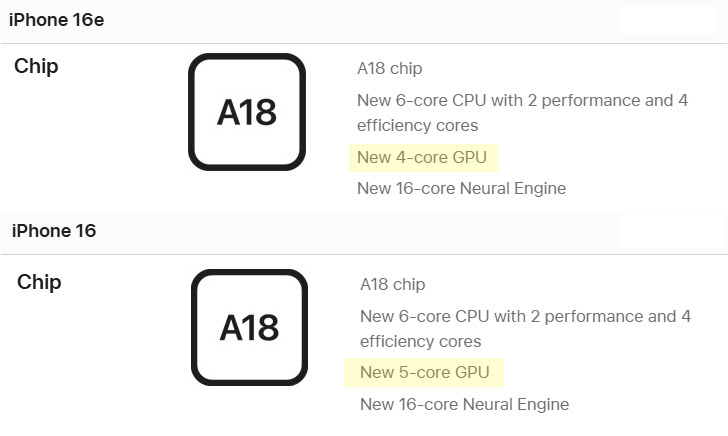Select the iPhone 16e section heading

[x=57, y=20]
